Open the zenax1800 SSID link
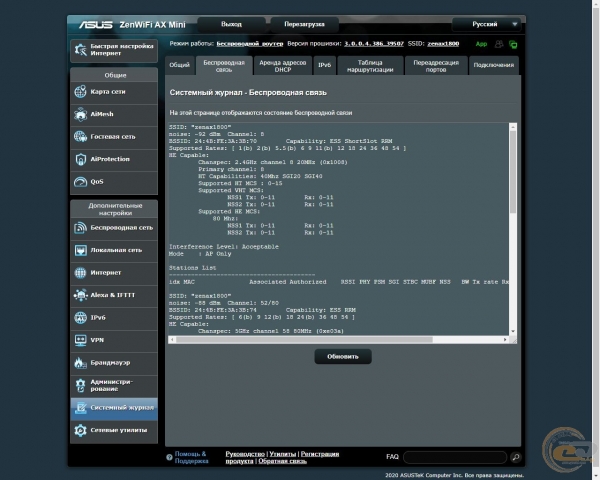 tap(443, 44)
